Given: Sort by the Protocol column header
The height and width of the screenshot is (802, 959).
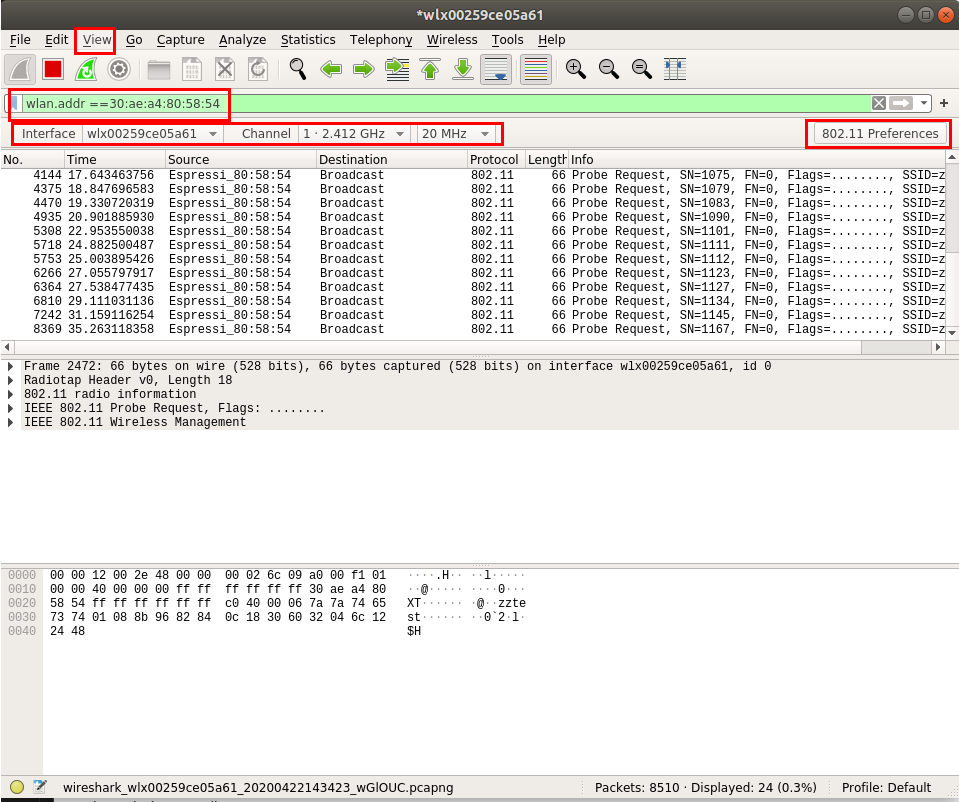Looking at the screenshot, I should (496, 160).
